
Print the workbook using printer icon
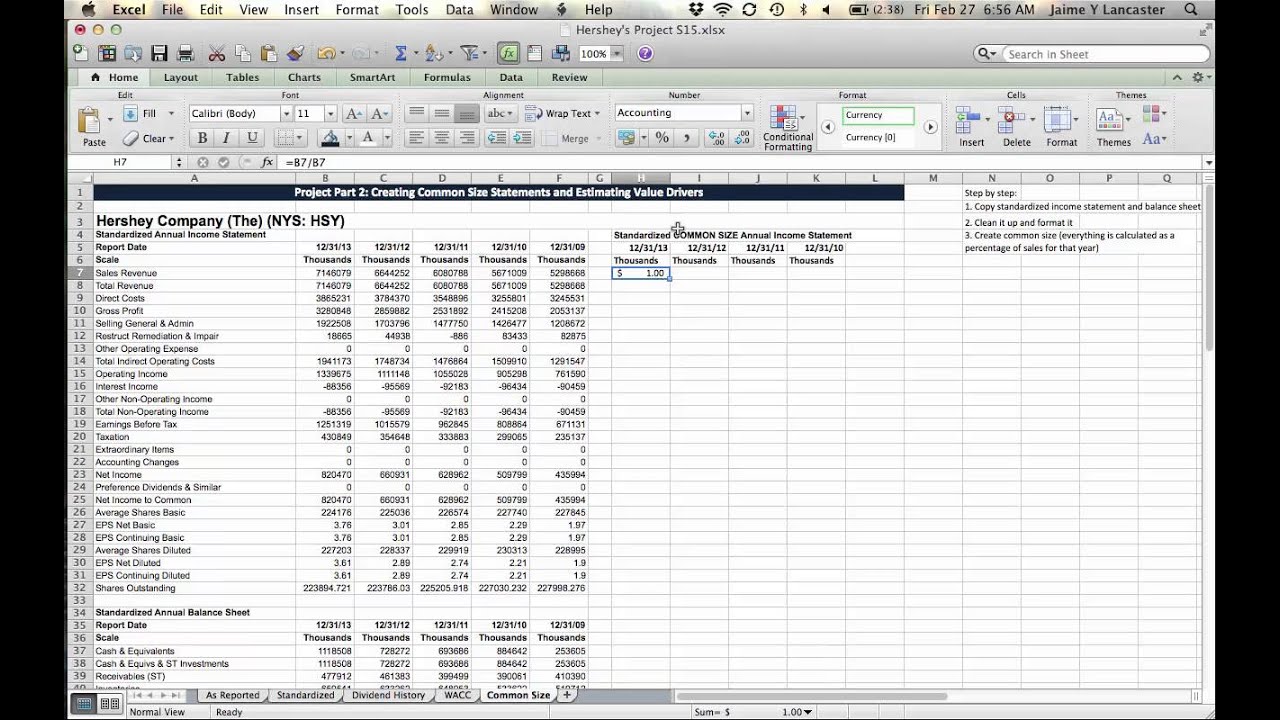(x=185, y=54)
